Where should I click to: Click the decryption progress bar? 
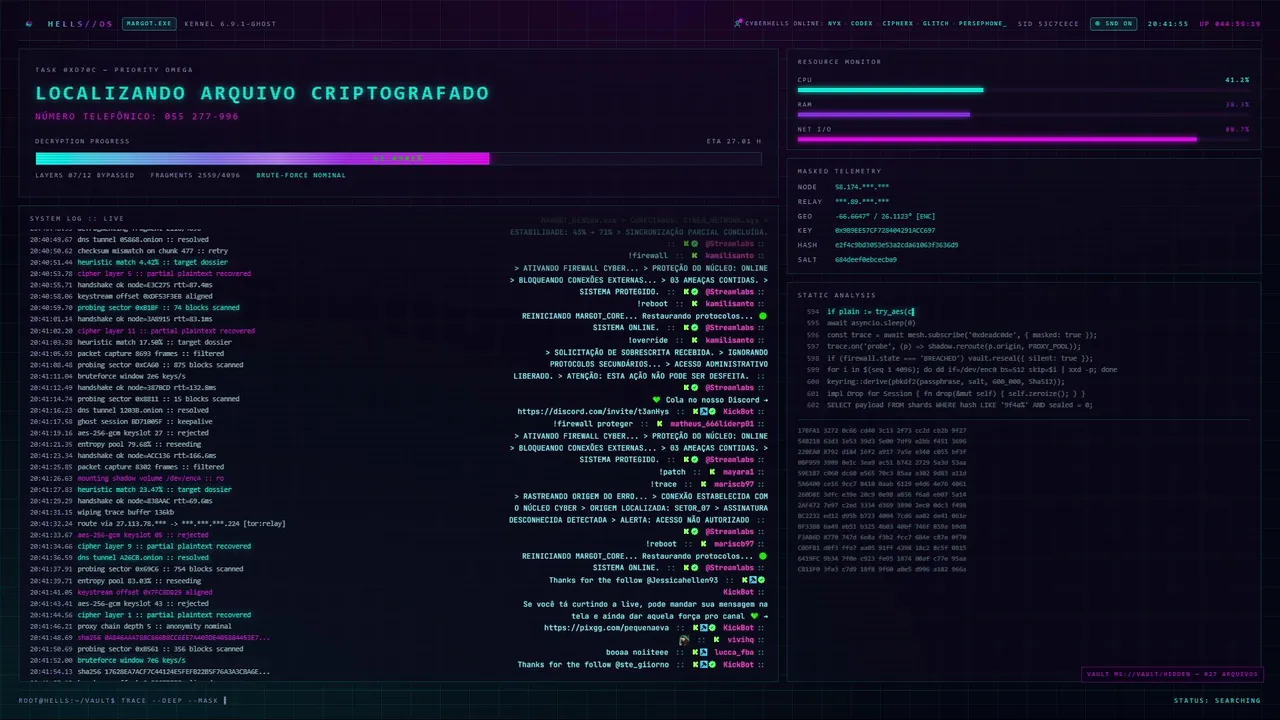tap(398, 158)
